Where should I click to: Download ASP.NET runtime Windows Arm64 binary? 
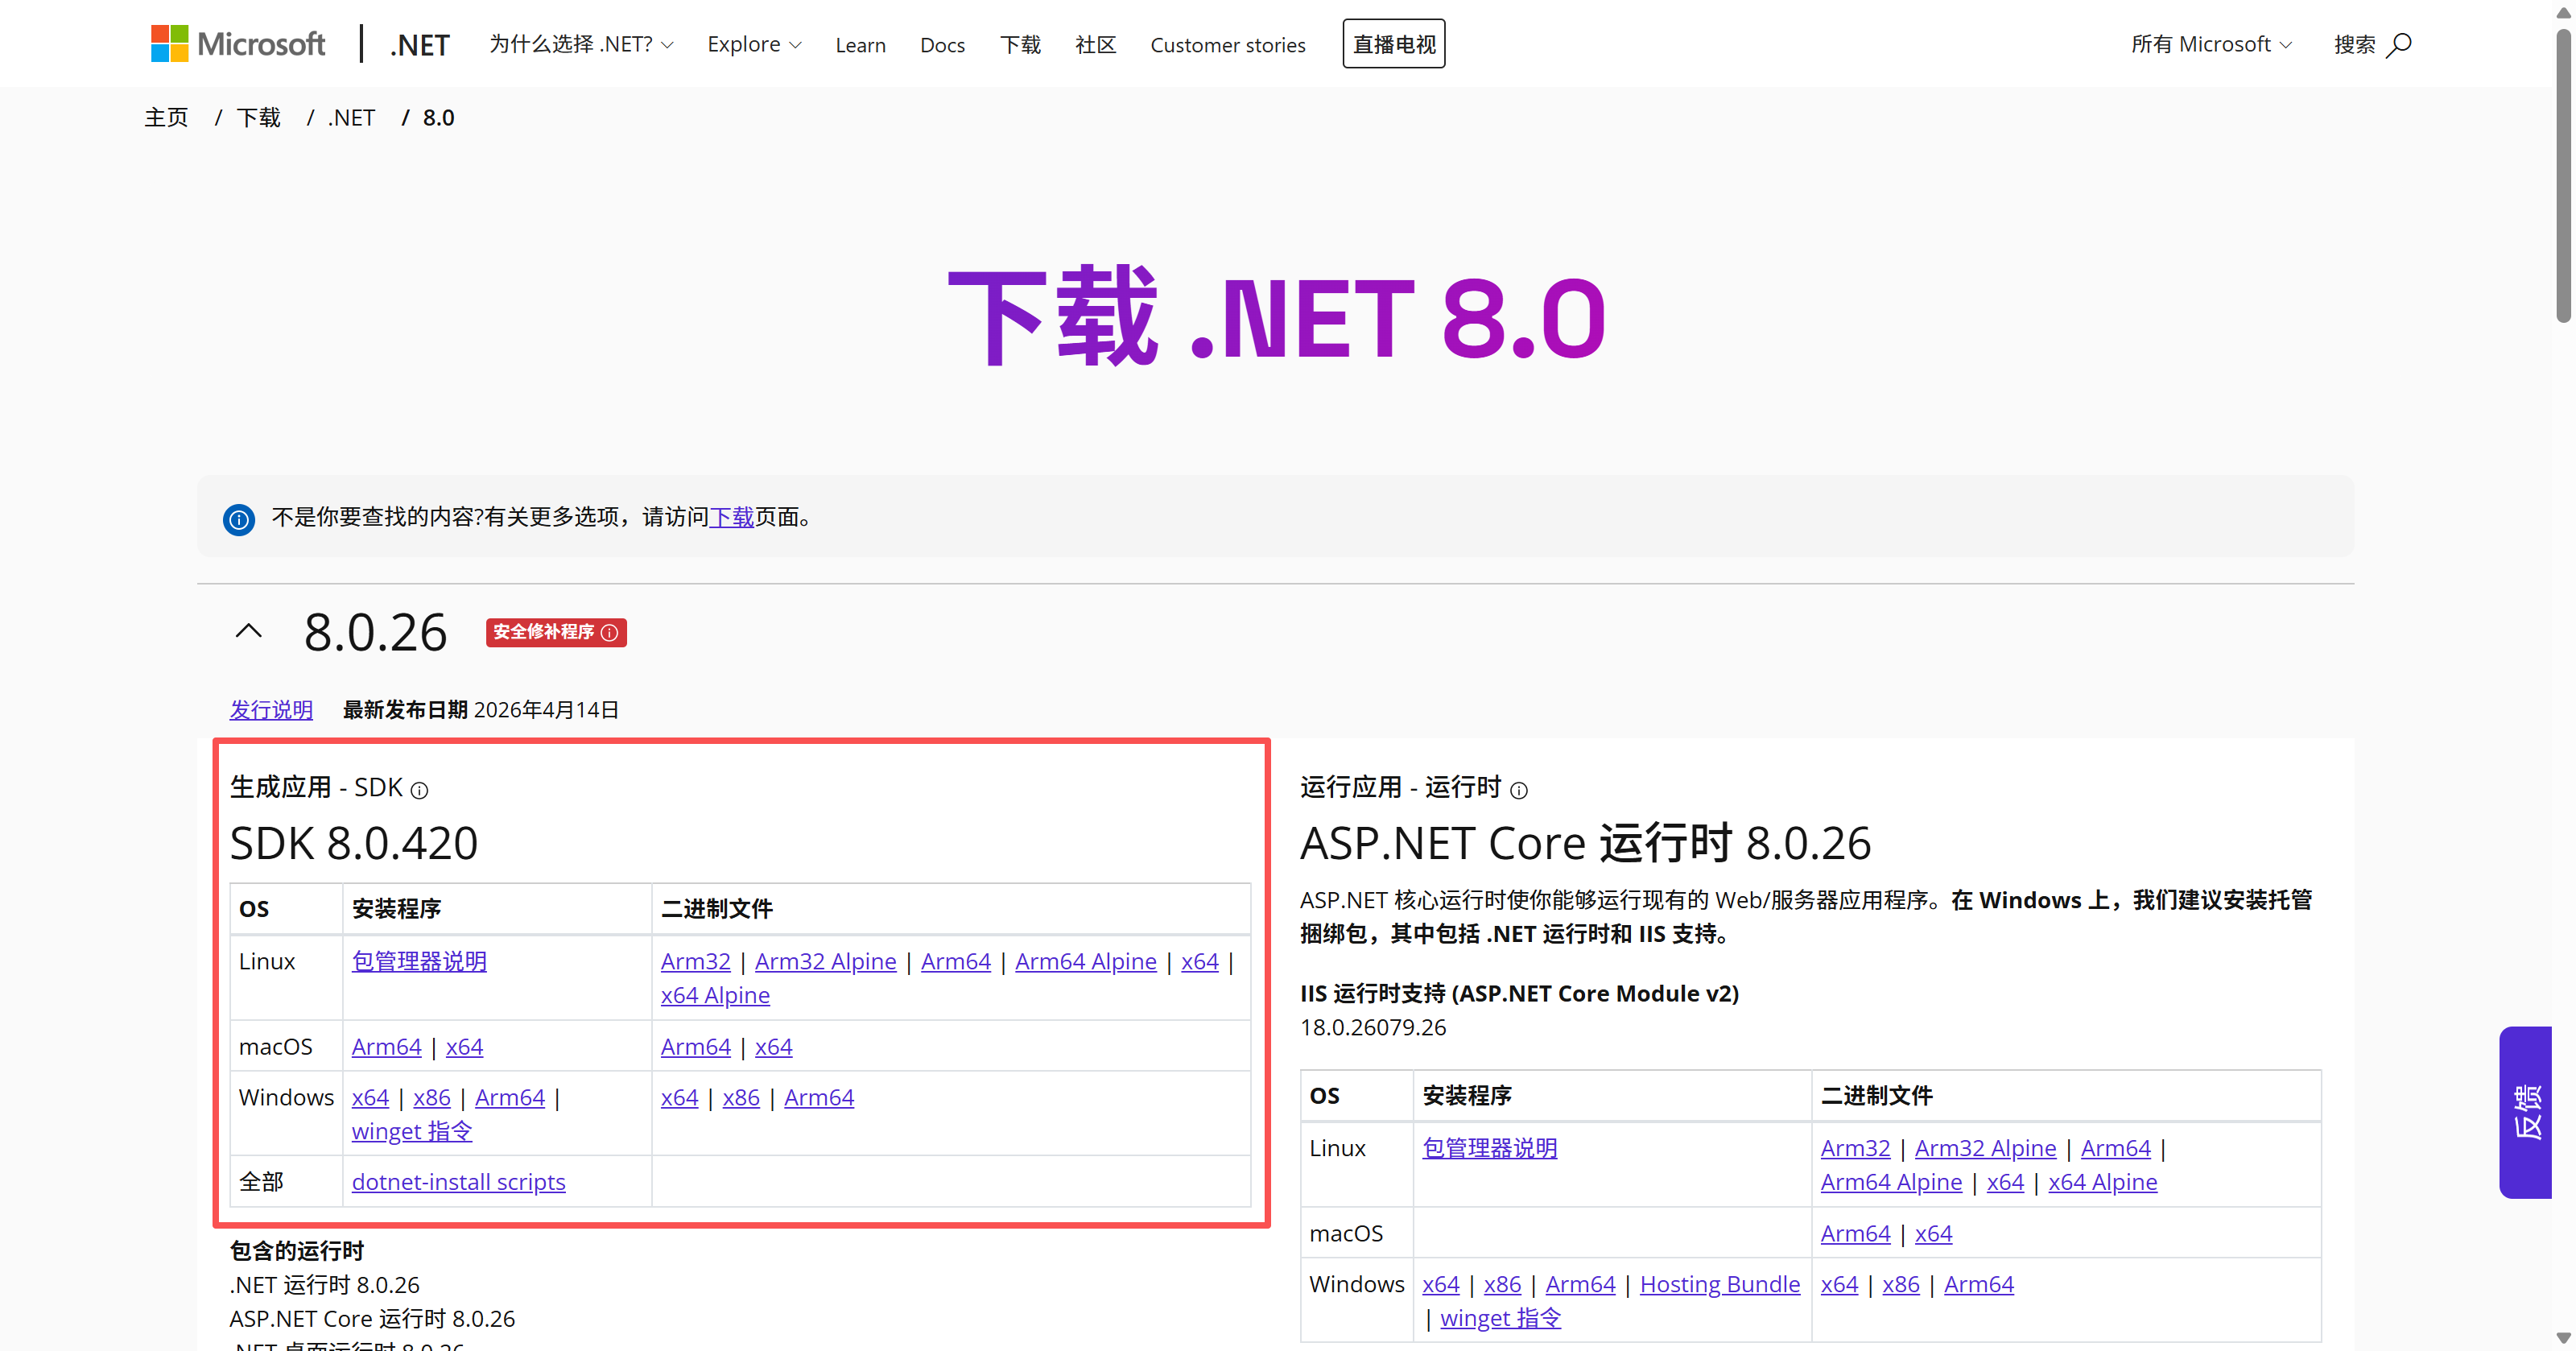pos(1978,1284)
